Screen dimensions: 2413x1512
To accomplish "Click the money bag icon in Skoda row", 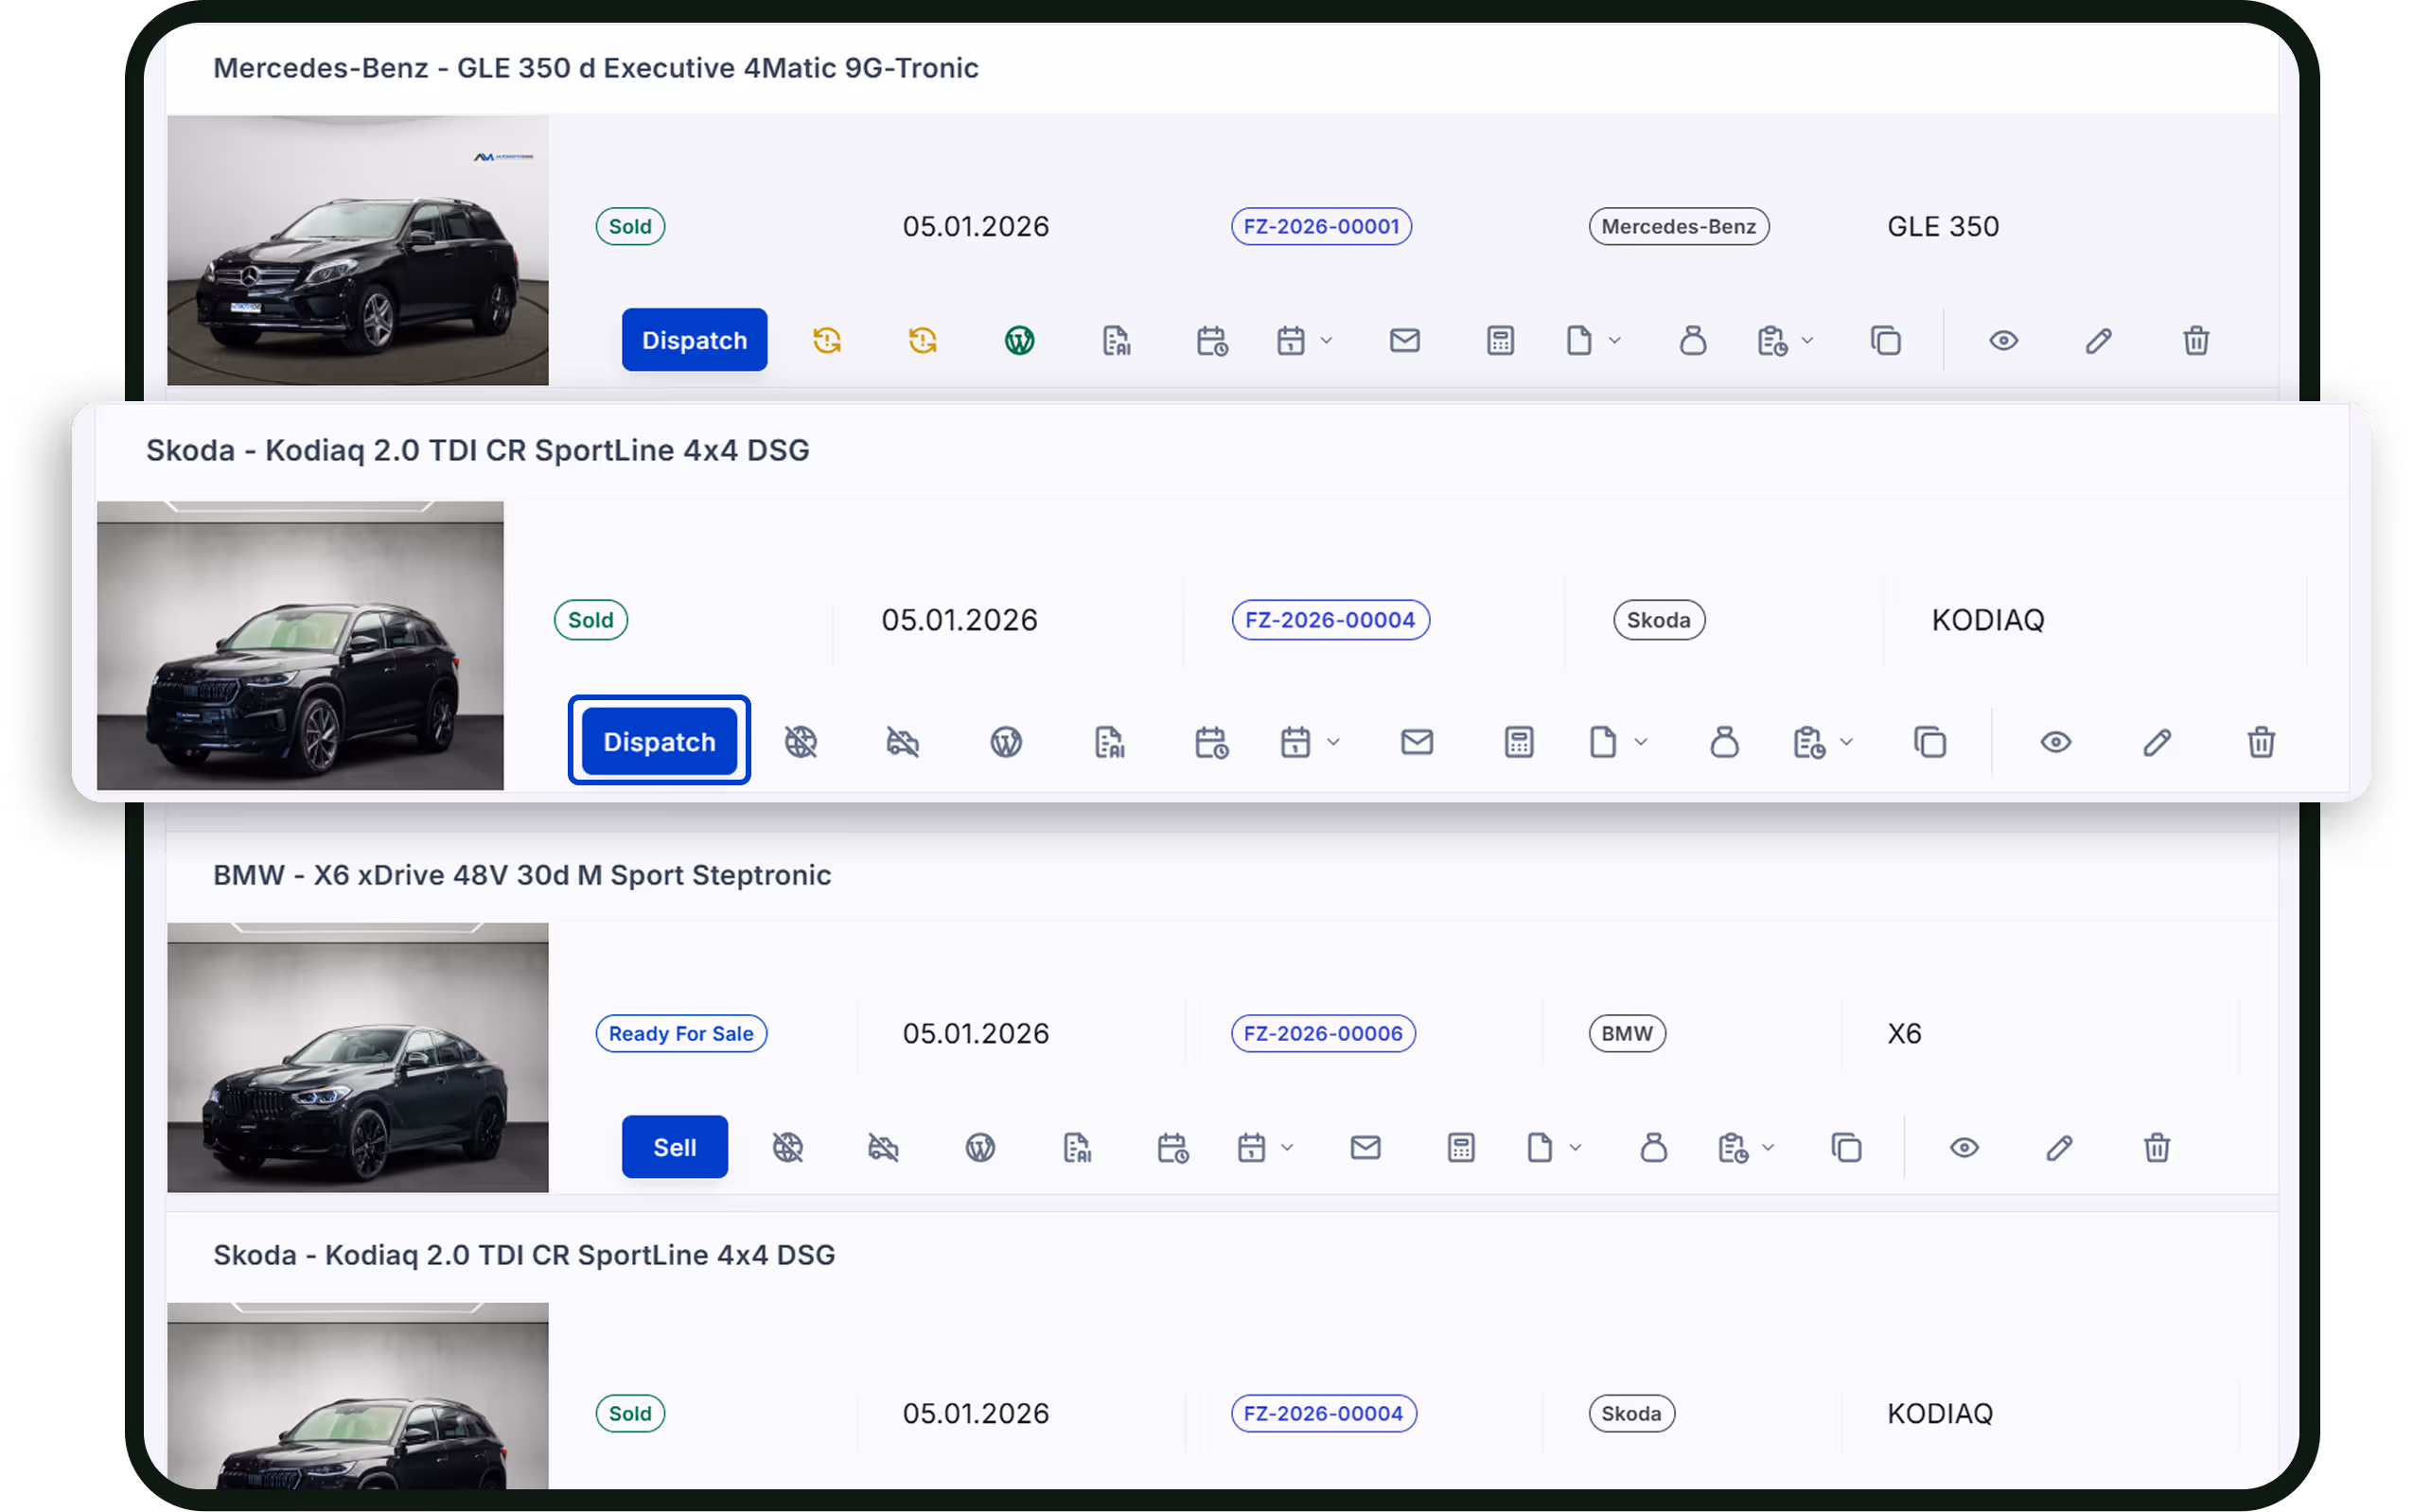I will [1724, 742].
